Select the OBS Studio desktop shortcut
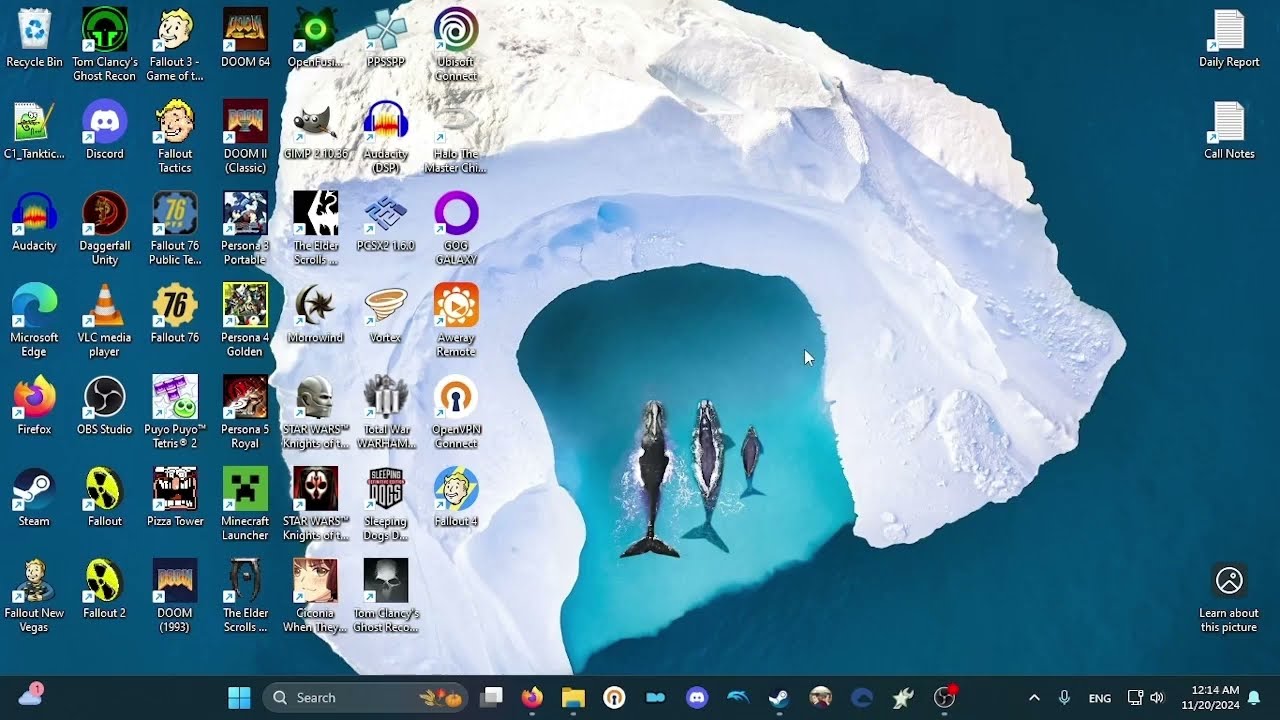Image resolution: width=1280 pixels, height=720 pixels. point(104,407)
